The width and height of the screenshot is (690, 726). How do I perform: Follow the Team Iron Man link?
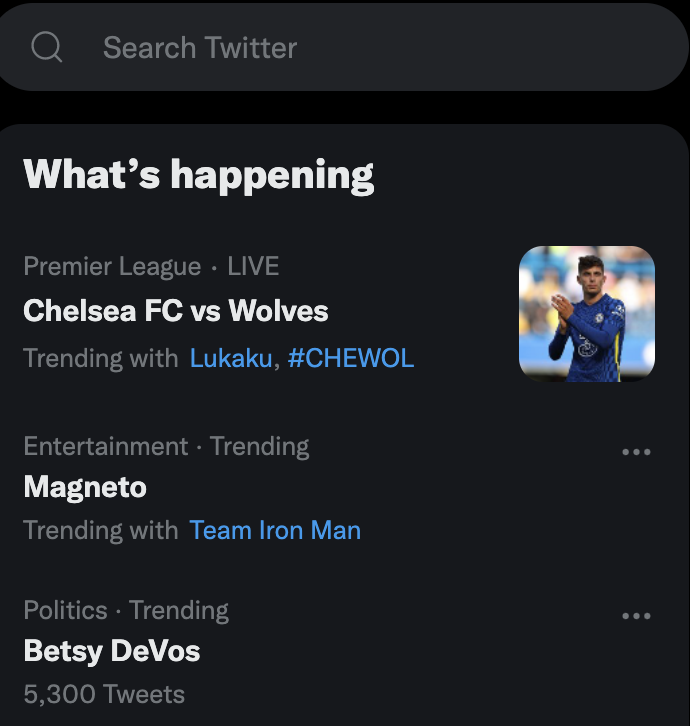point(275,530)
